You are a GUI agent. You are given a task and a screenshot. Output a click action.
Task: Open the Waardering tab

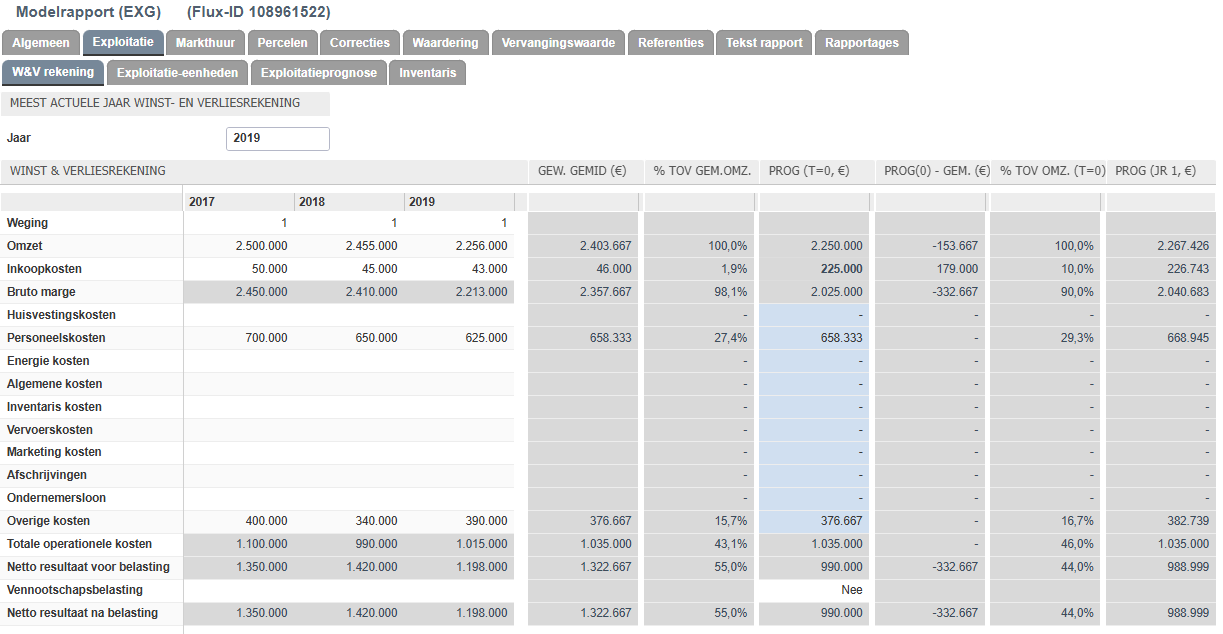click(x=446, y=43)
